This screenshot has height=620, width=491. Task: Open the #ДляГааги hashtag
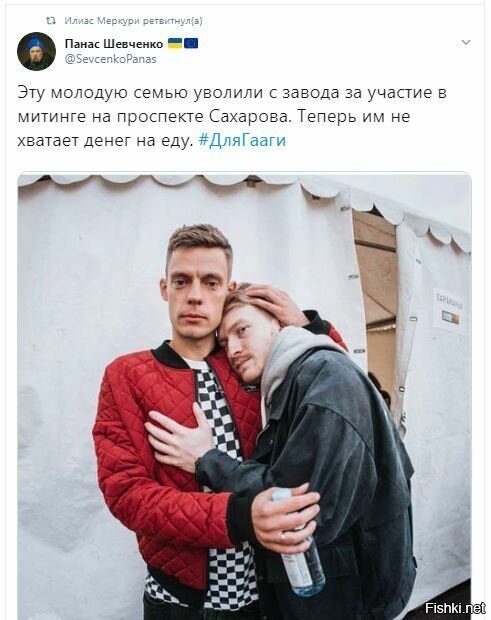[x=242, y=140]
